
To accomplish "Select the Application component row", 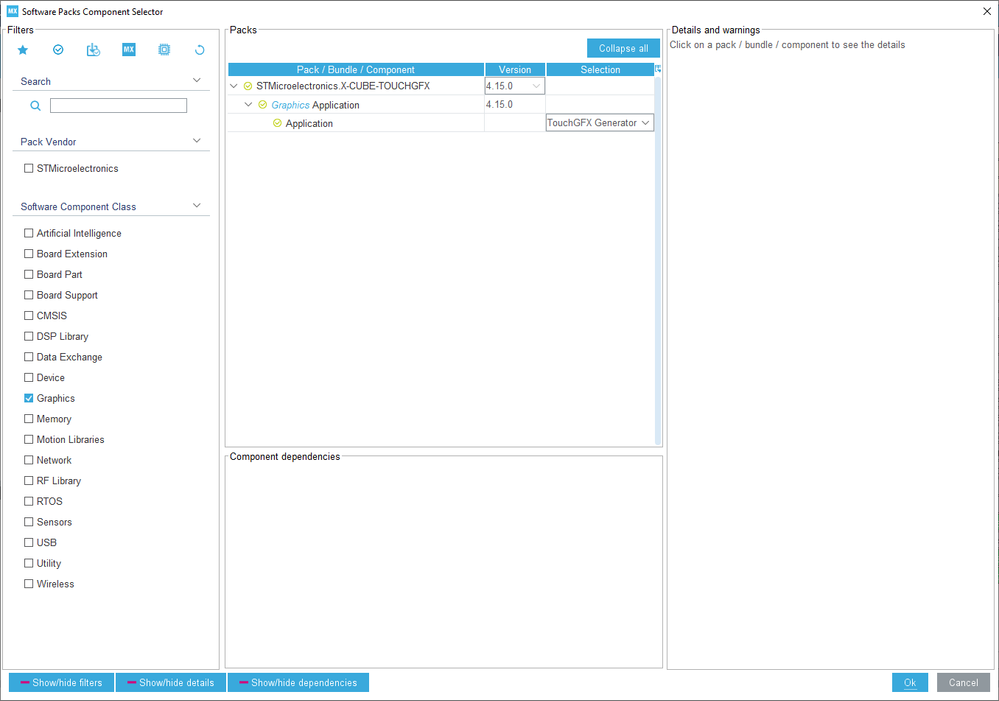I will [441, 123].
